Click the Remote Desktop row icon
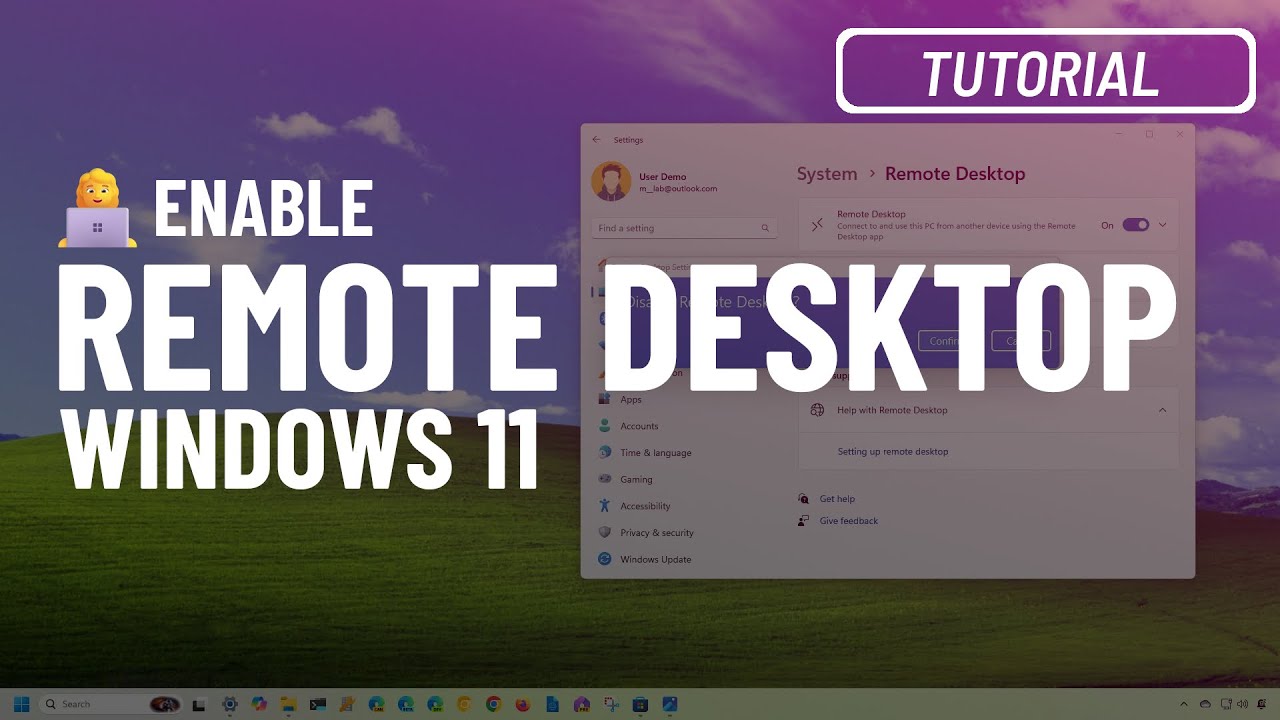The width and height of the screenshot is (1280, 720). coord(817,225)
